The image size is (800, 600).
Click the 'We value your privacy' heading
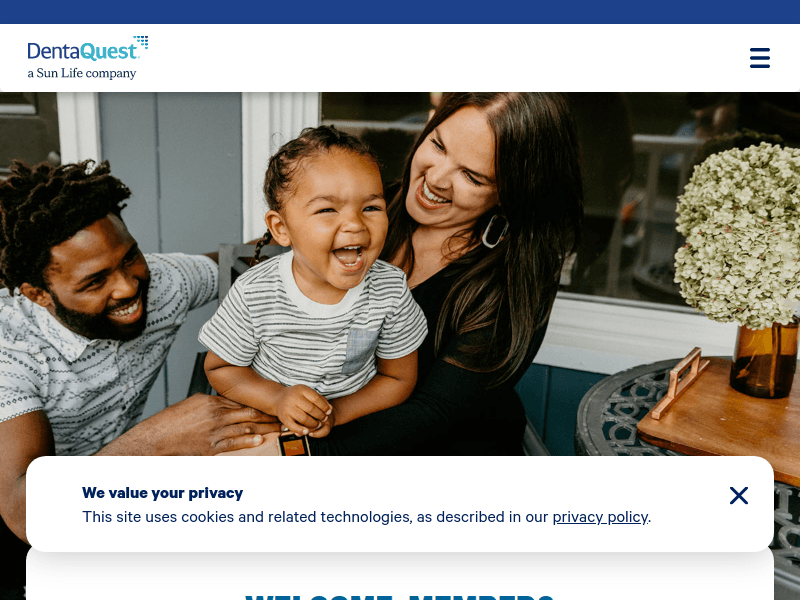[x=162, y=493]
